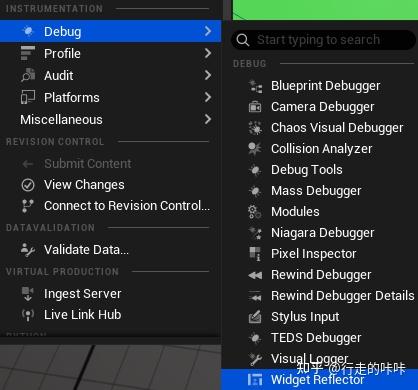Select Niagara Debugger text

click(323, 233)
